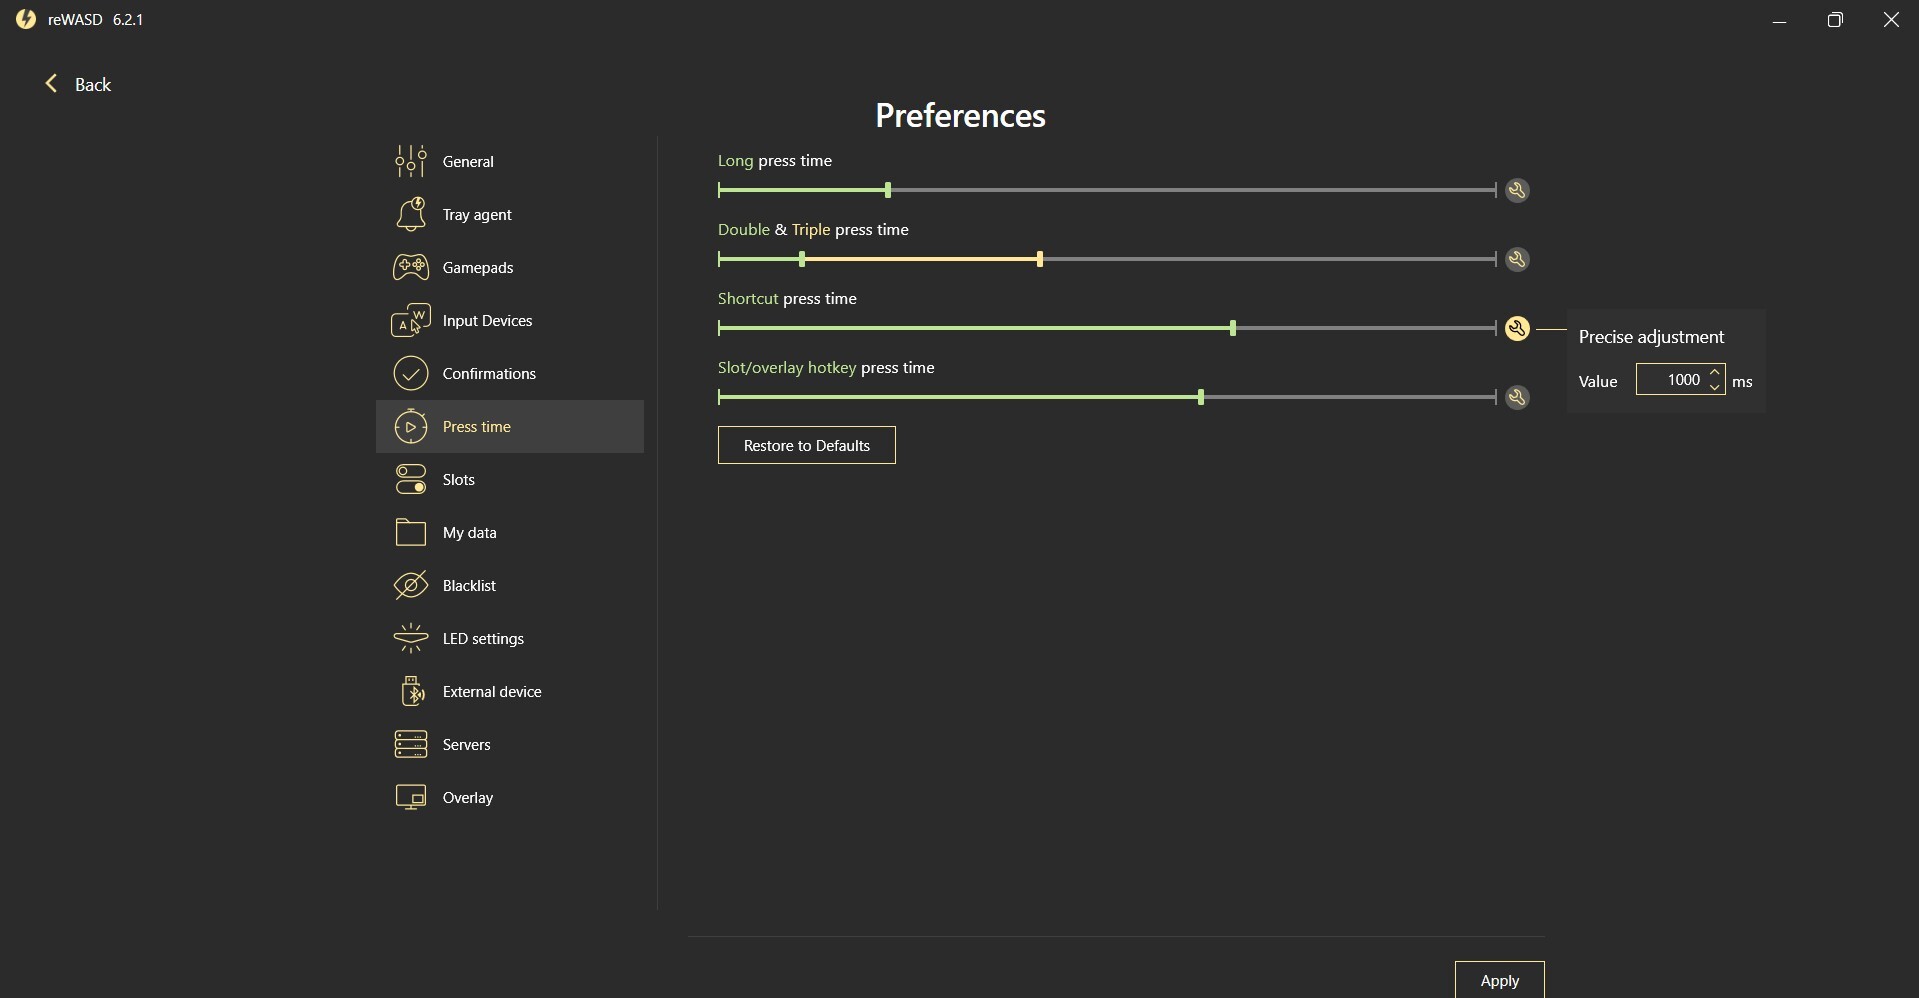Viewport: 1919px width, 998px height.
Task: Switch to the Slots preferences tab
Action: coord(459,480)
